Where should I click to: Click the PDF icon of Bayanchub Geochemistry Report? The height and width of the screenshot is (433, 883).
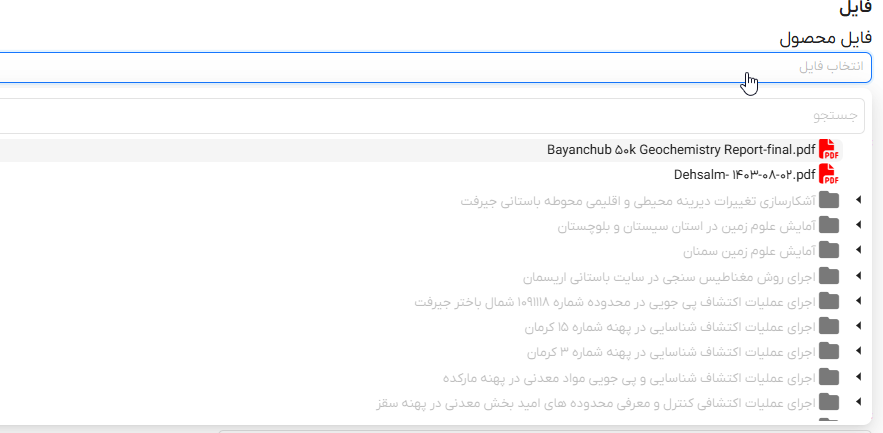coord(829,150)
